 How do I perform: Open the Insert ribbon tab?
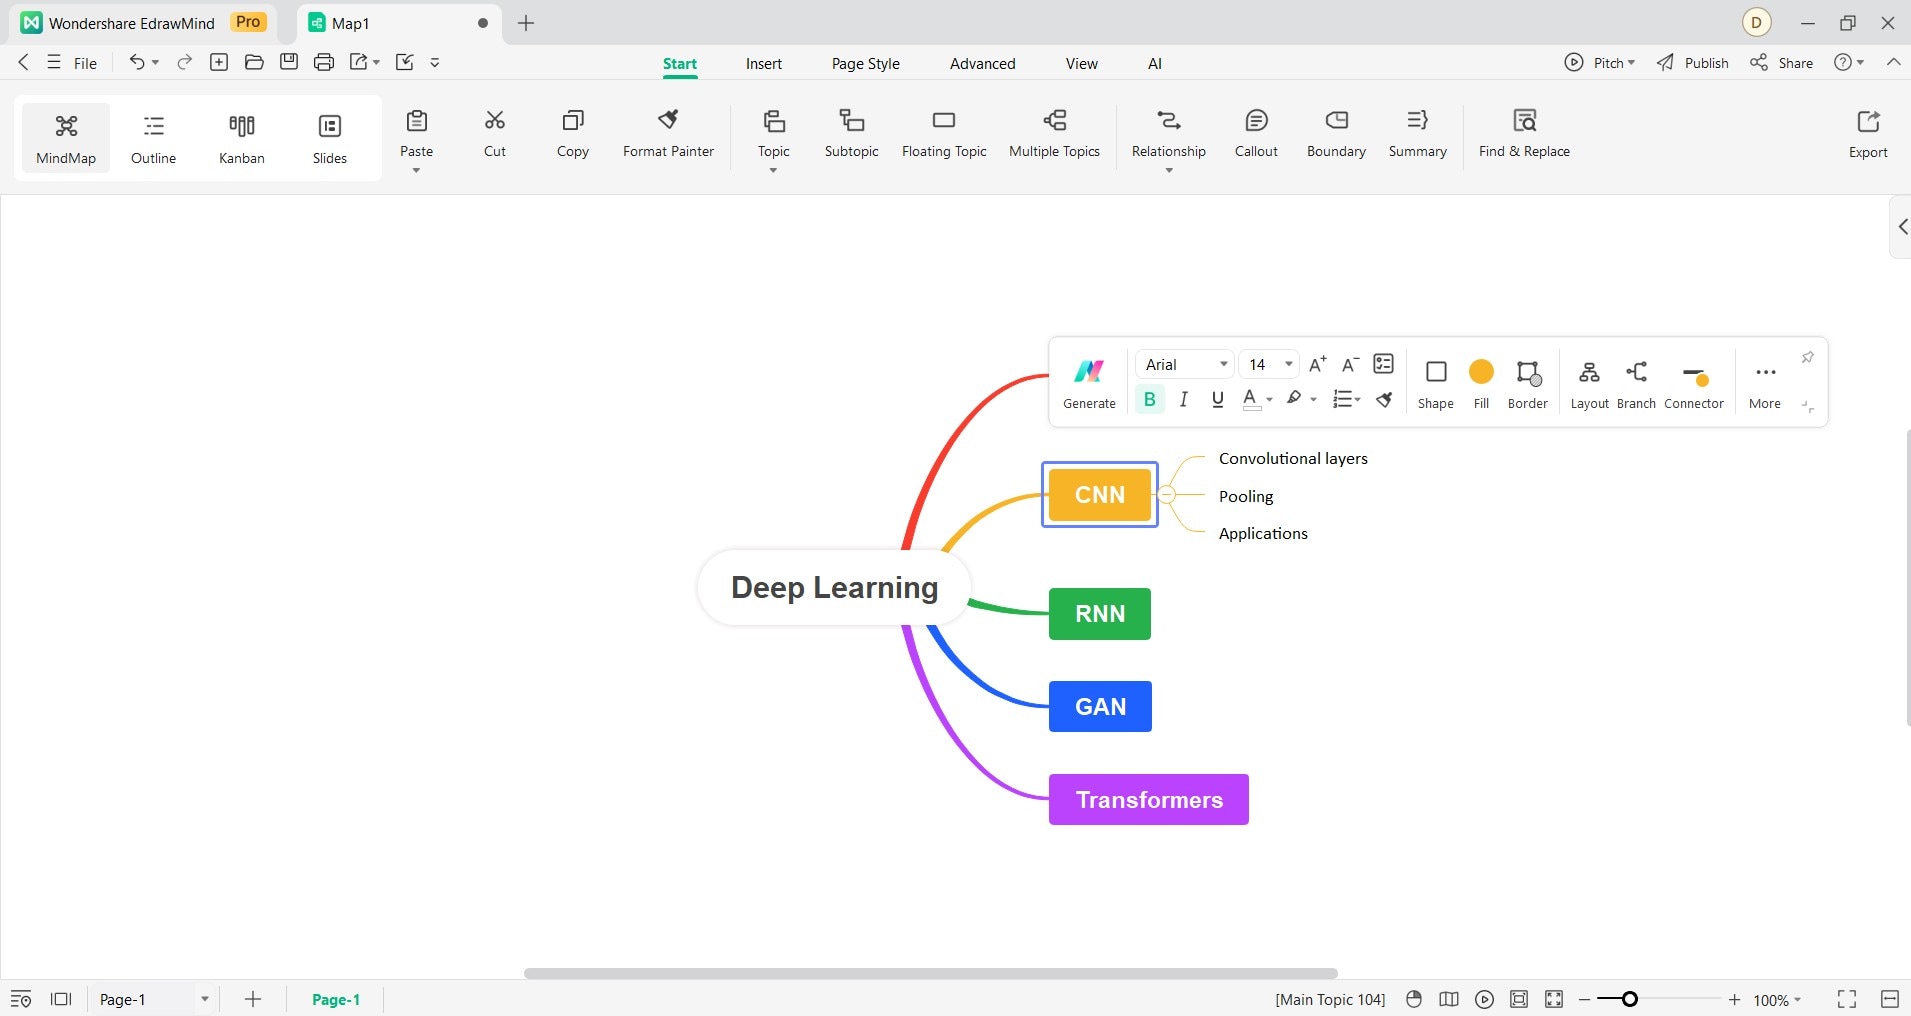tap(764, 63)
